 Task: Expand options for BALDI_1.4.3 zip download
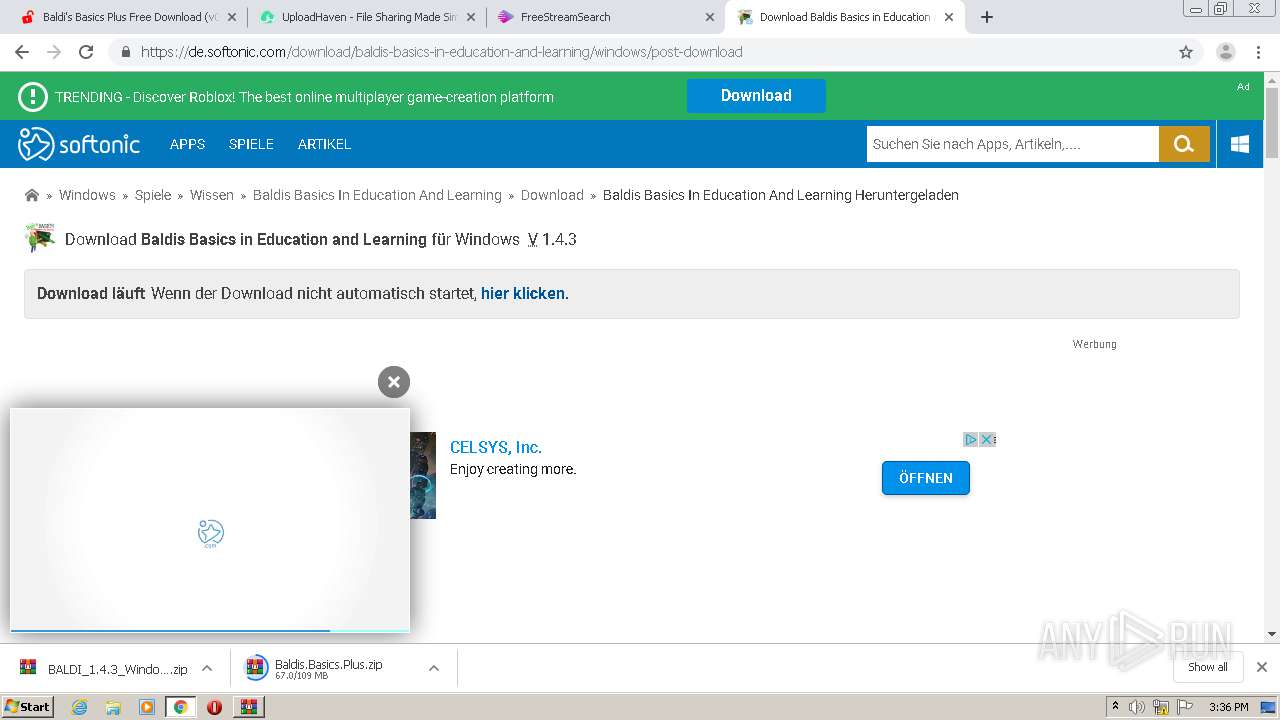point(207,668)
